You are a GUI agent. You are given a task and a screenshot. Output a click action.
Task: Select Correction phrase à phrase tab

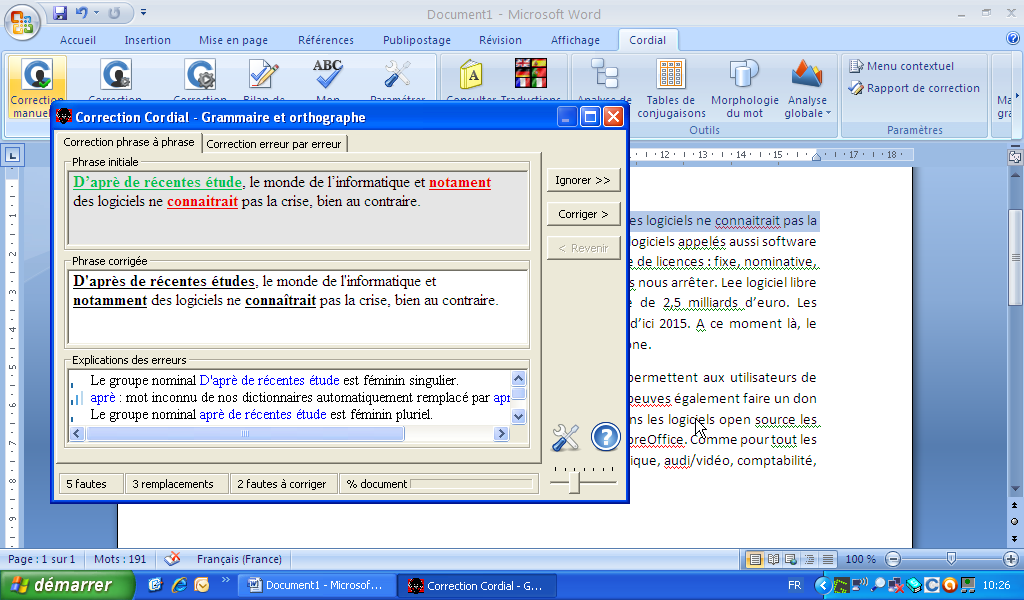[129, 142]
